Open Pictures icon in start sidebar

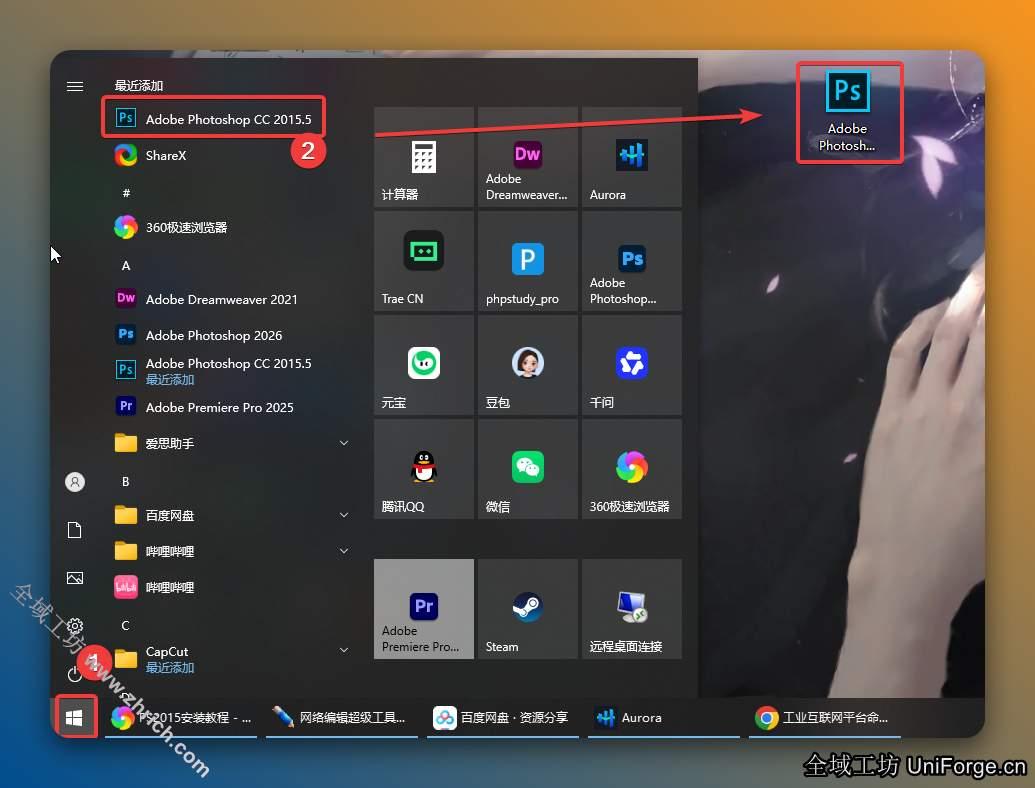[75, 578]
